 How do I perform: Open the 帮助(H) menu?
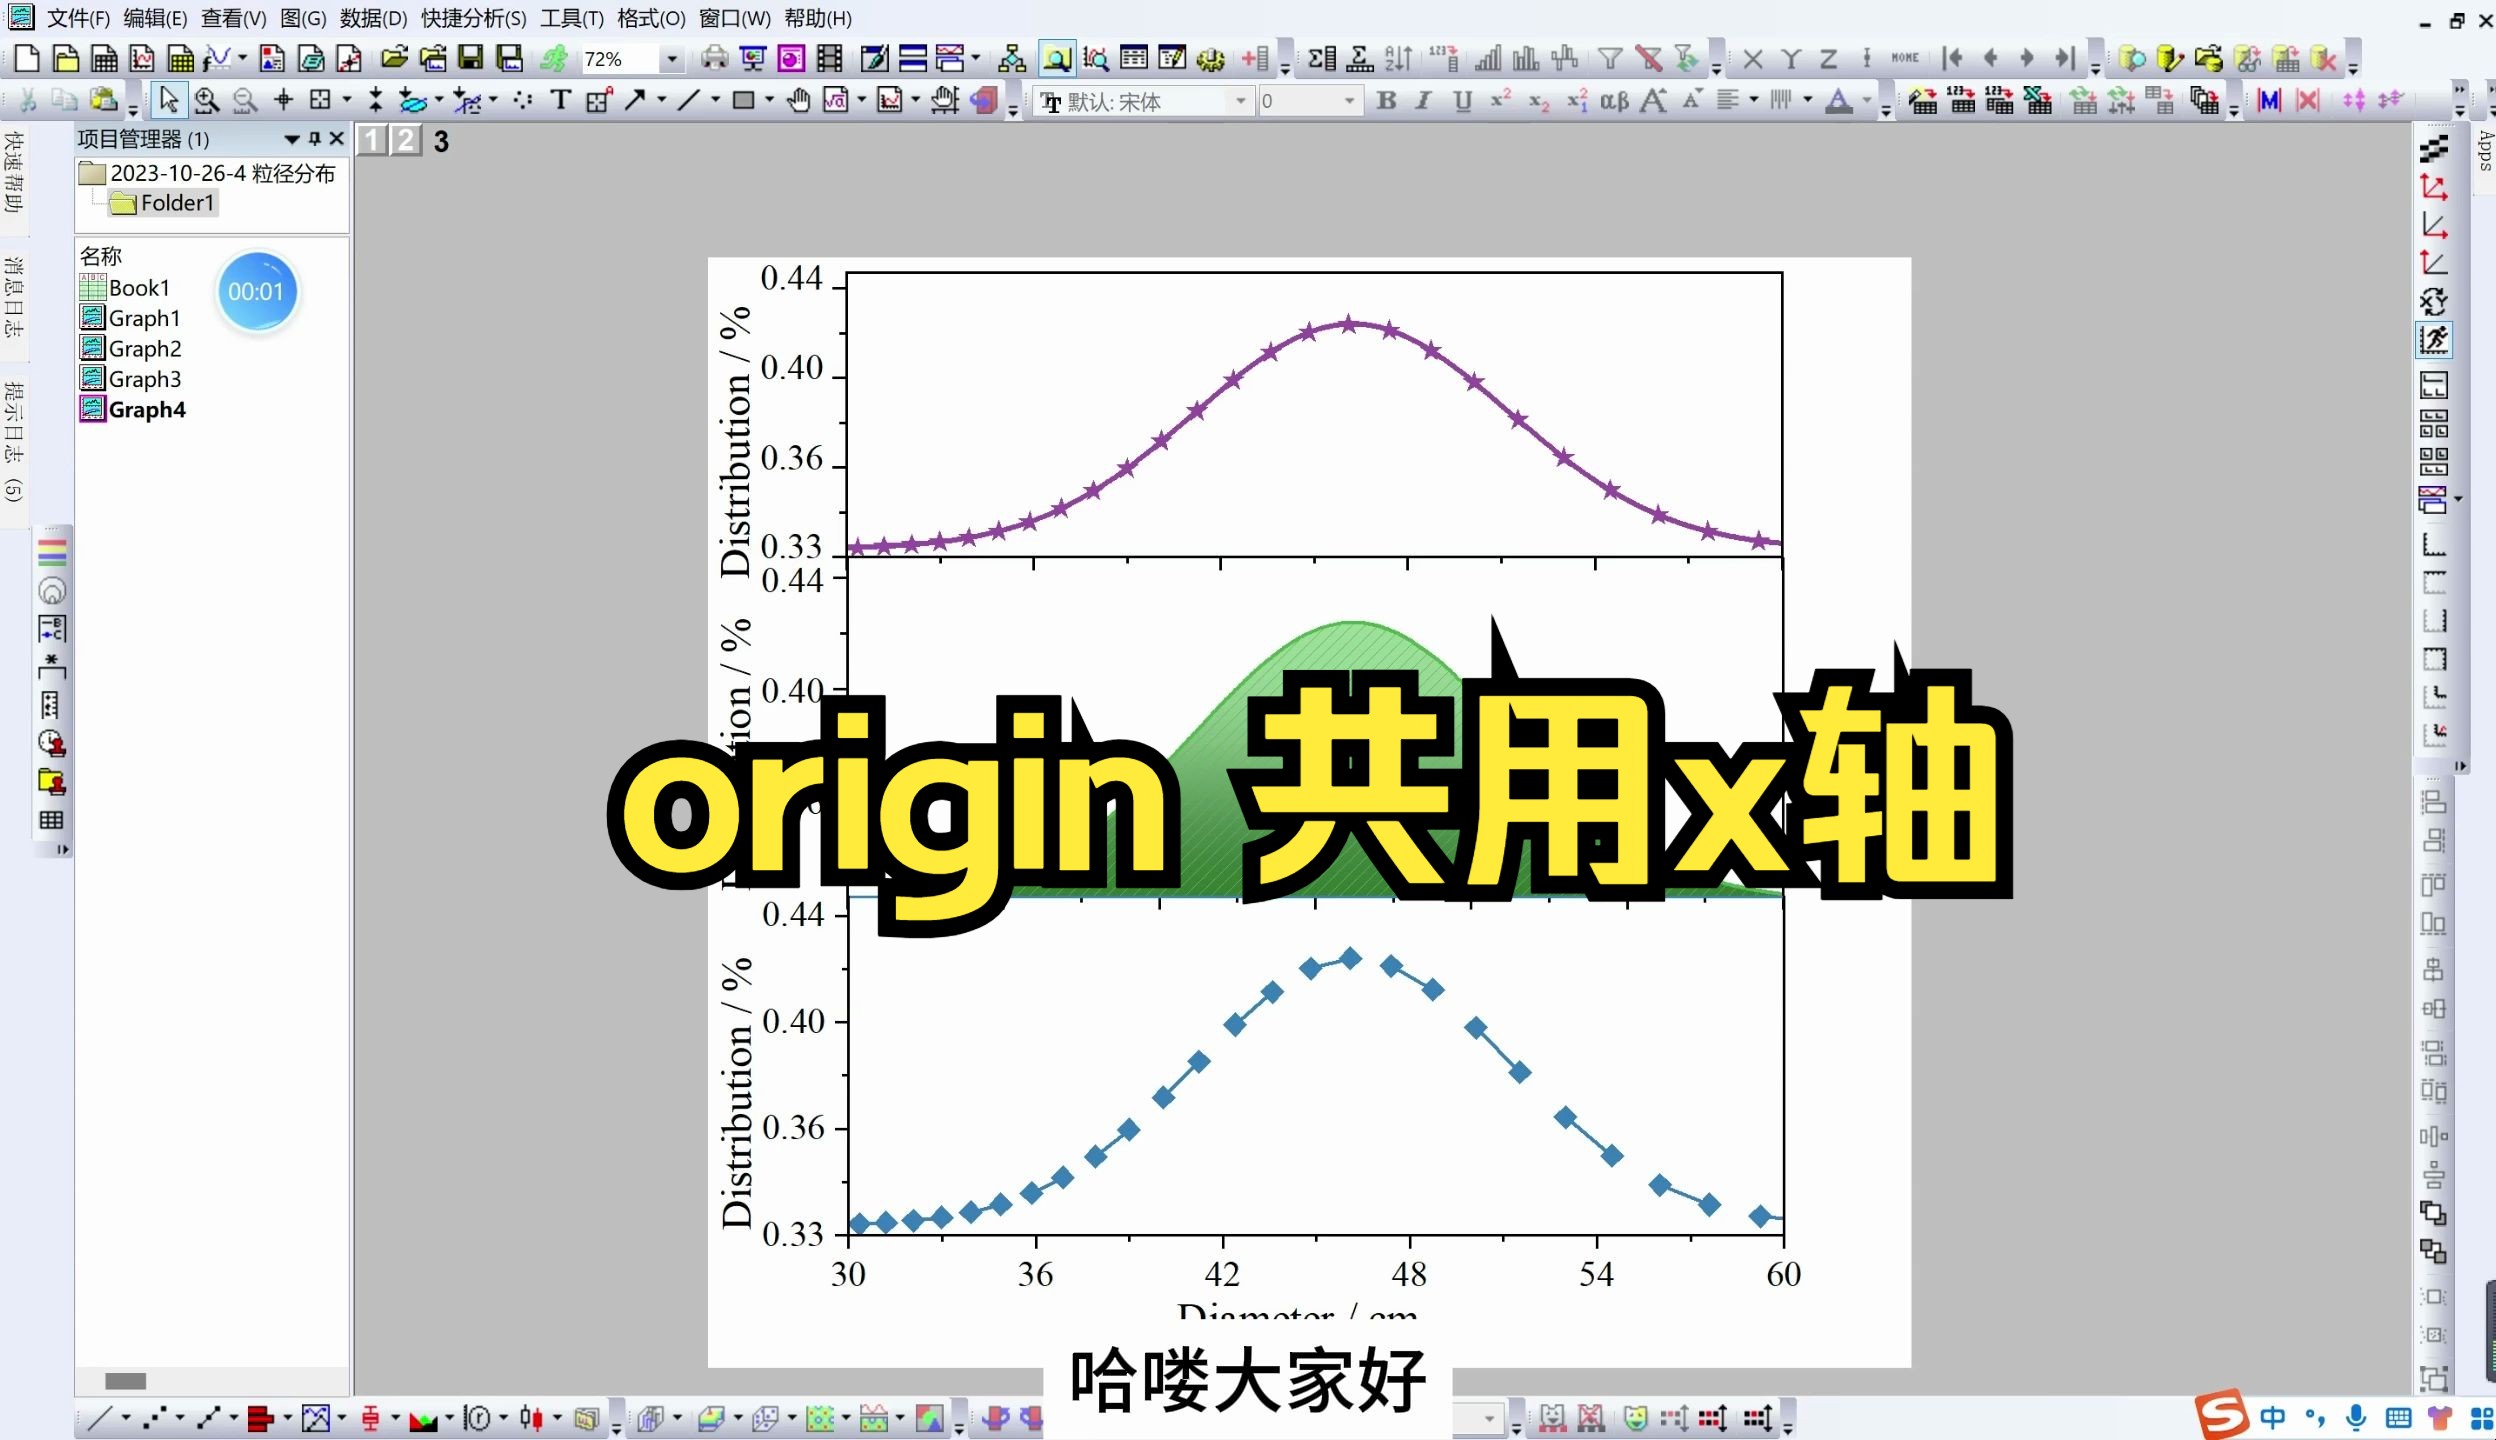[x=818, y=18]
